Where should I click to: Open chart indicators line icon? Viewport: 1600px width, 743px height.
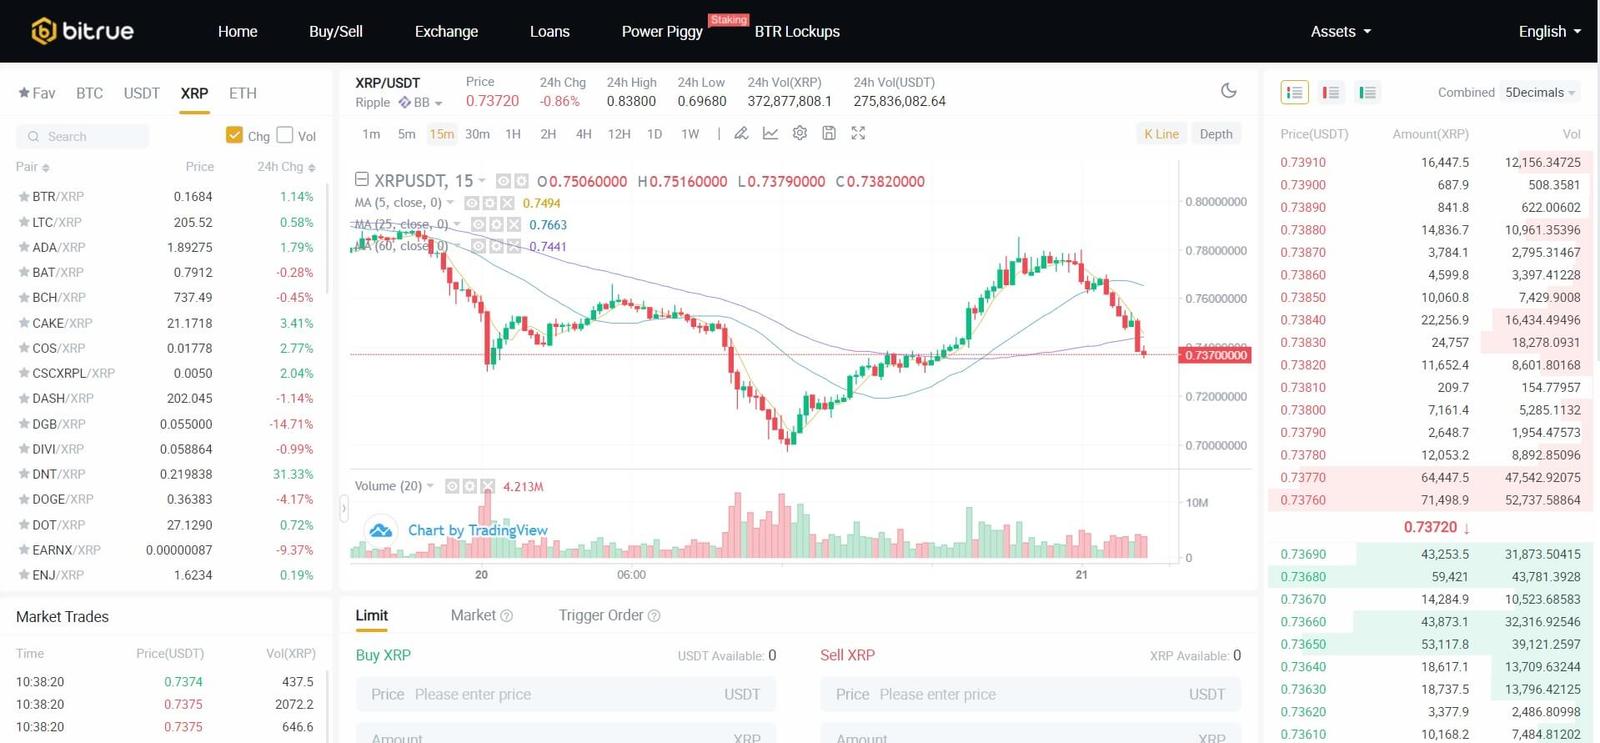click(x=770, y=133)
